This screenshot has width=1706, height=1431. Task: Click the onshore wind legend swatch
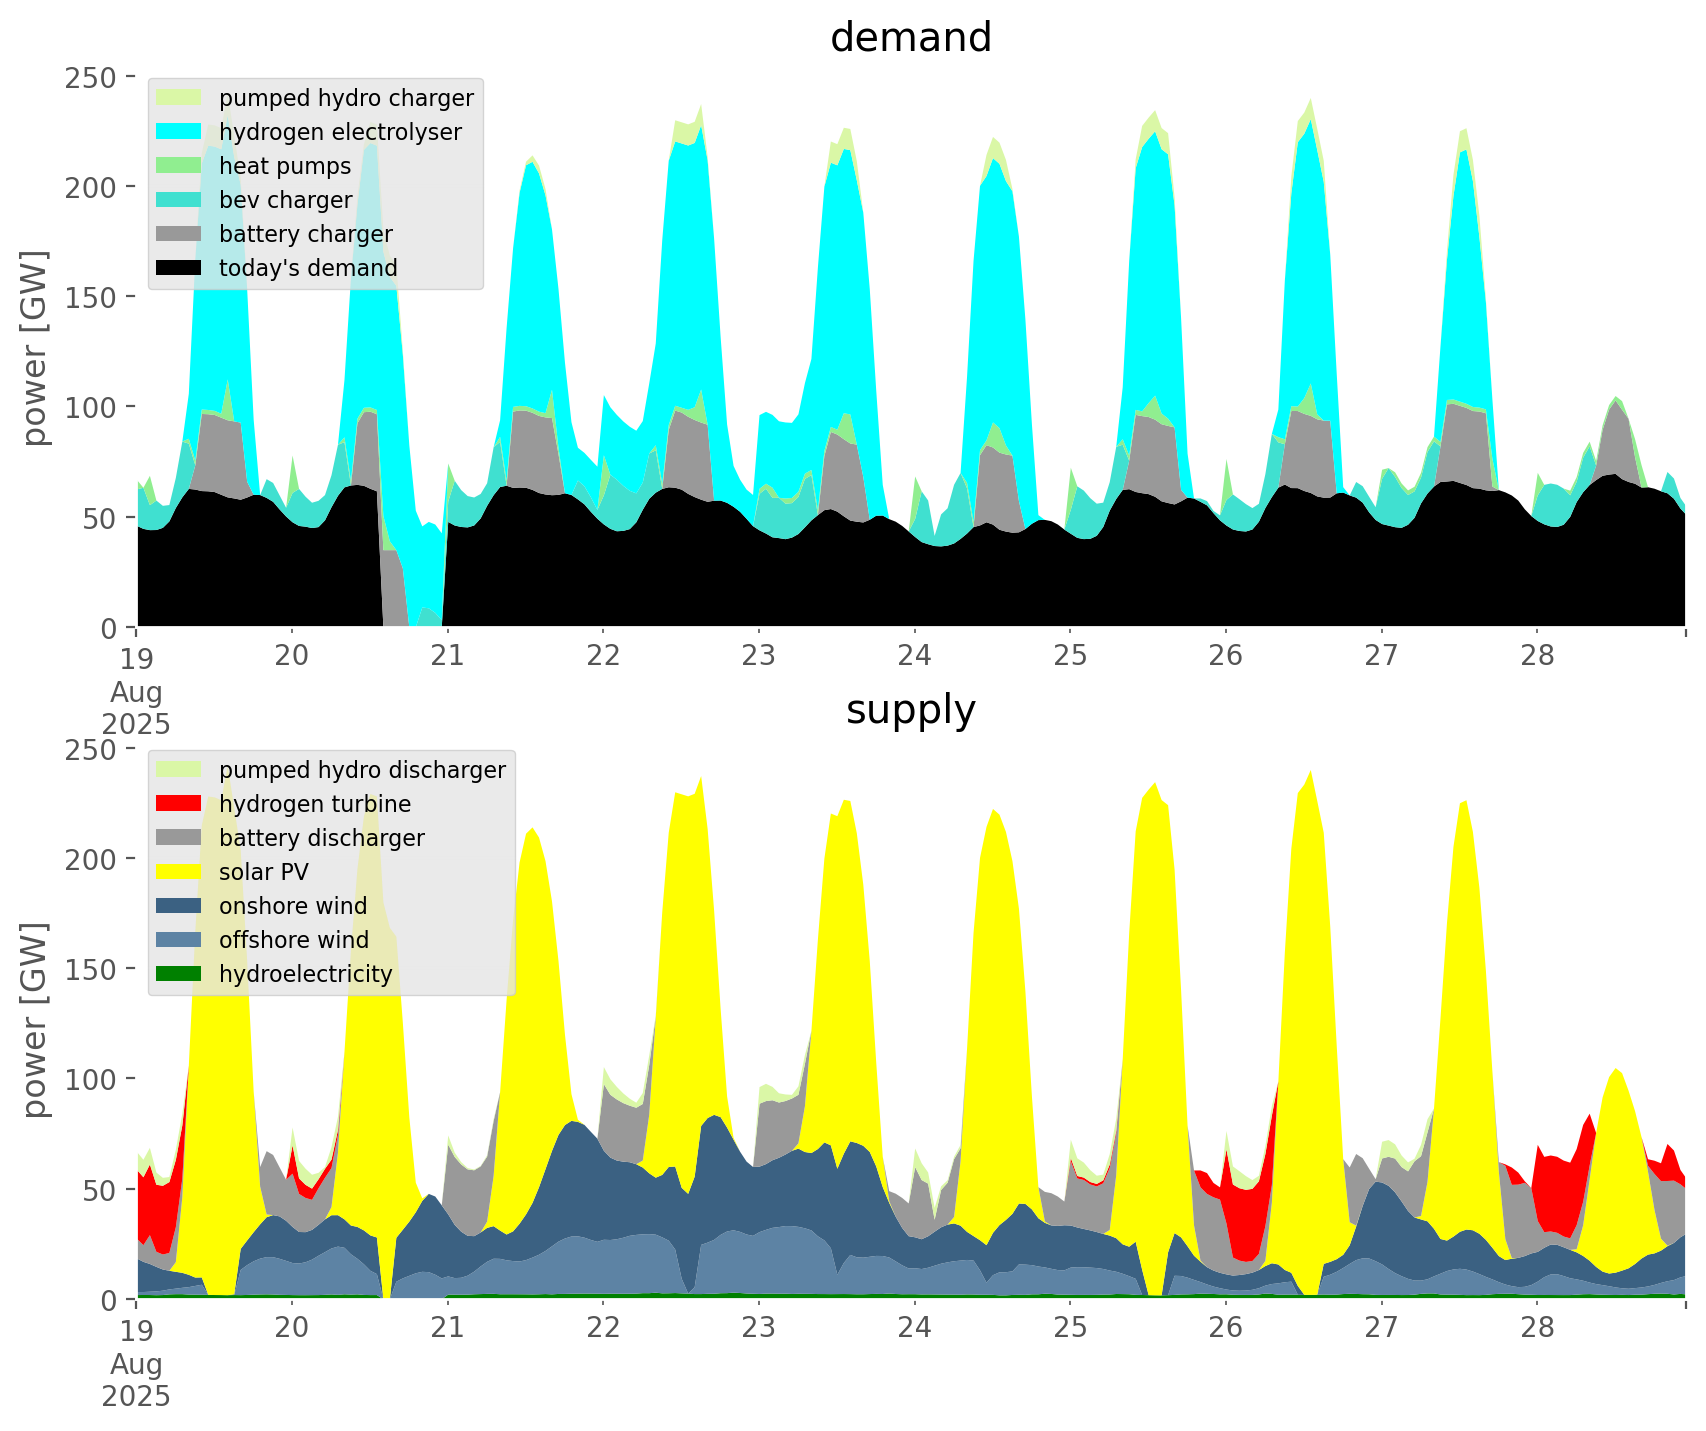[180, 906]
